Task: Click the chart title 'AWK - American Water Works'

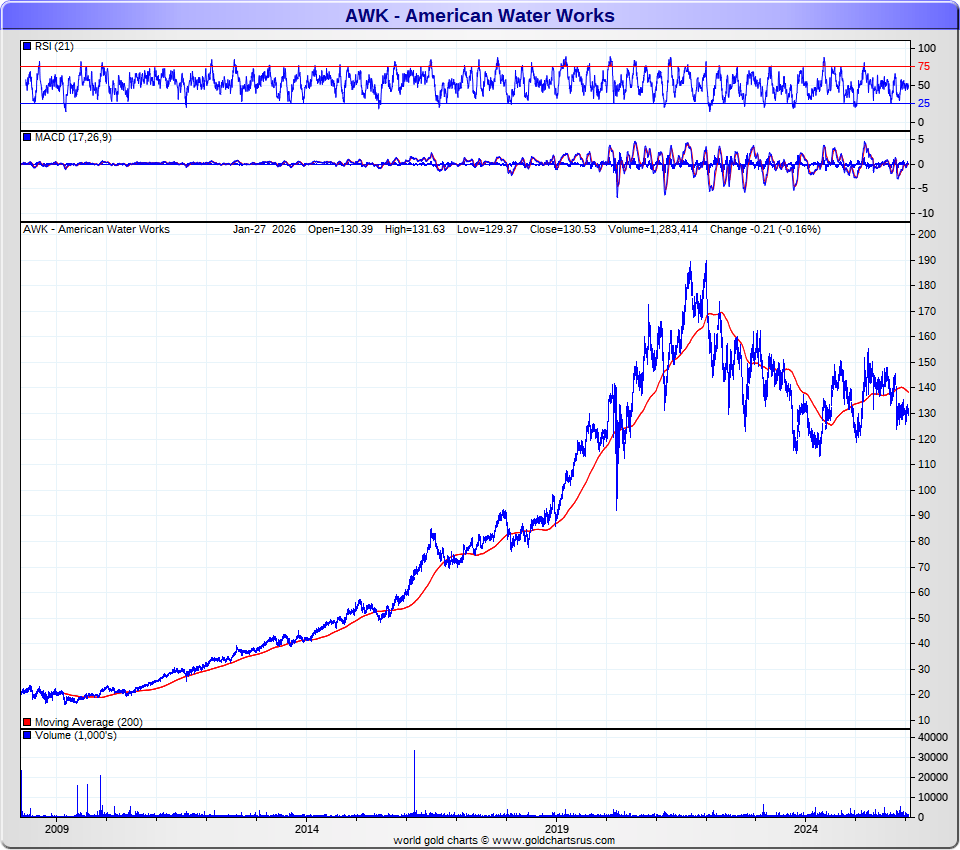Action: coord(479,15)
